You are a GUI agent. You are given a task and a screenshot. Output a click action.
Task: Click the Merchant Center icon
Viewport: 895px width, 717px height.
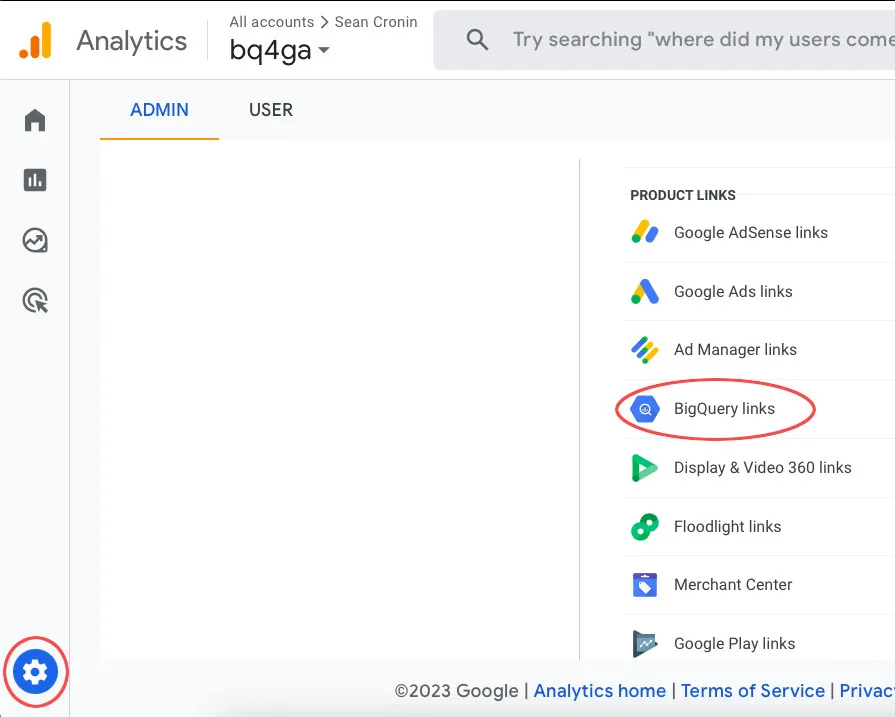(645, 585)
